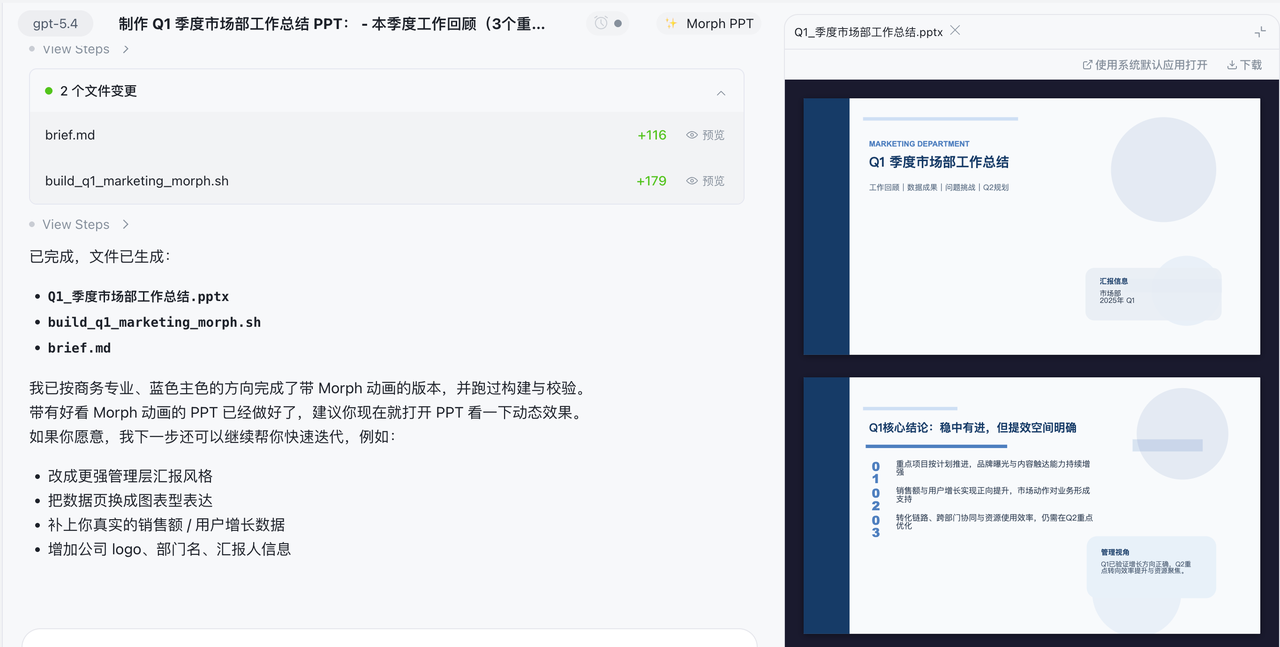The image size is (1280, 647).
Task: Click 增加公司 logo、部门名、汇报人信息 suggestion
Action: click(x=169, y=549)
